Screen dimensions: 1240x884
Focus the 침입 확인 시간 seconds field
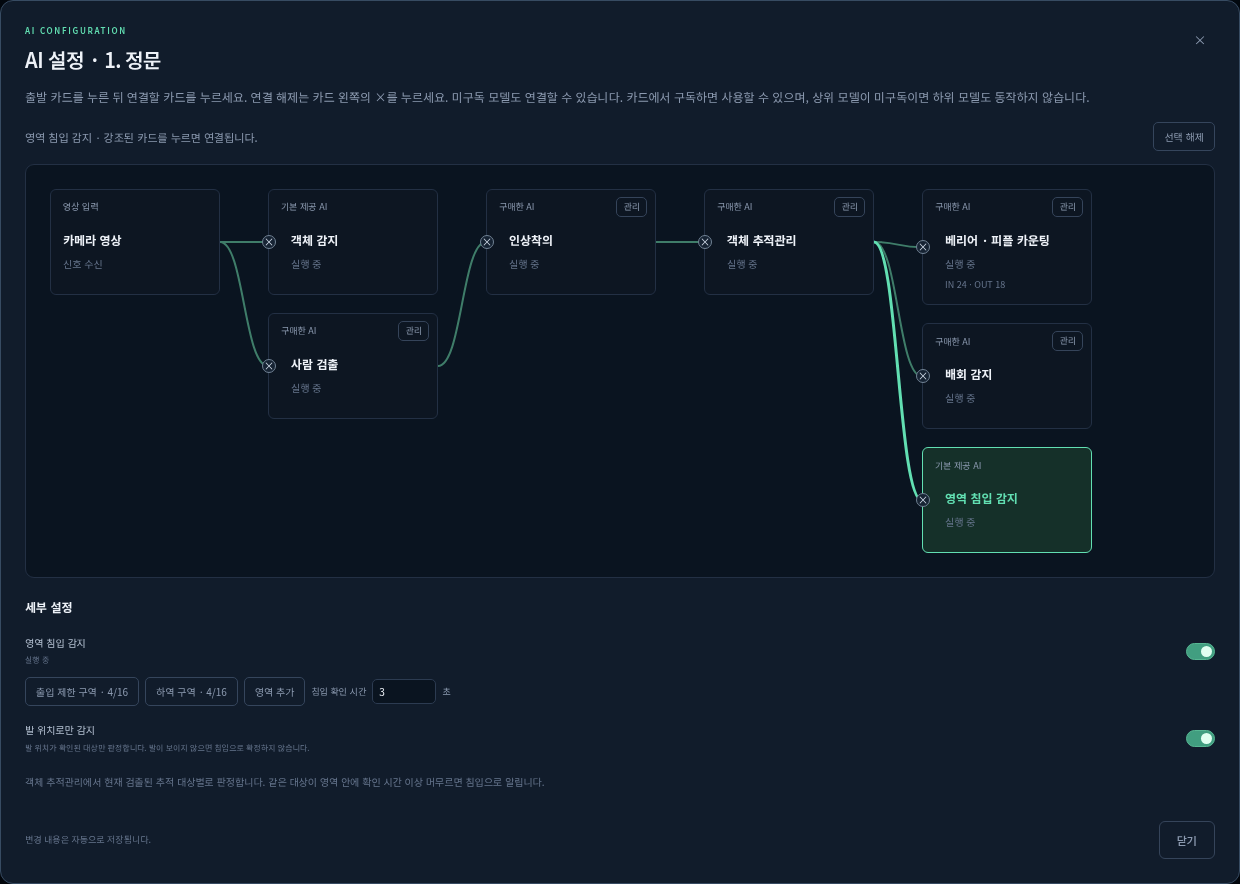(x=404, y=692)
